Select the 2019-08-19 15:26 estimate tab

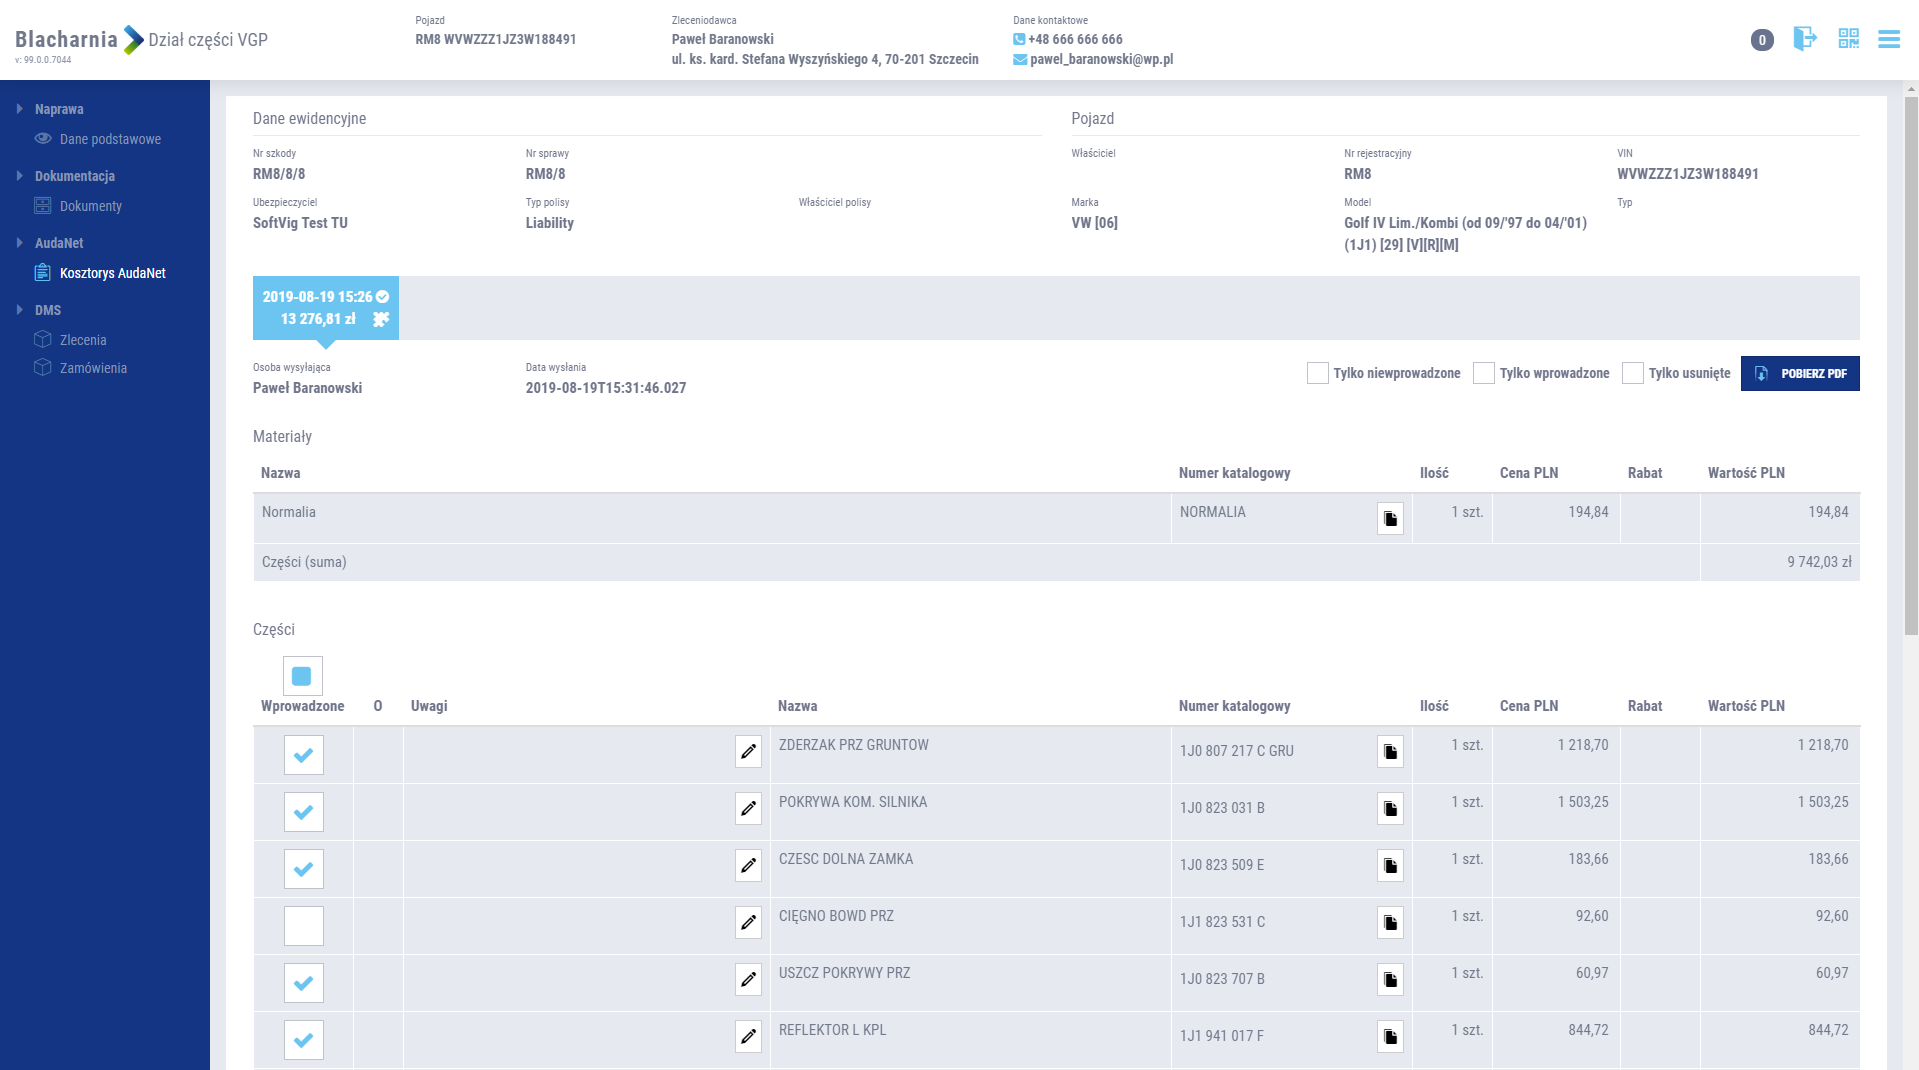click(325, 308)
